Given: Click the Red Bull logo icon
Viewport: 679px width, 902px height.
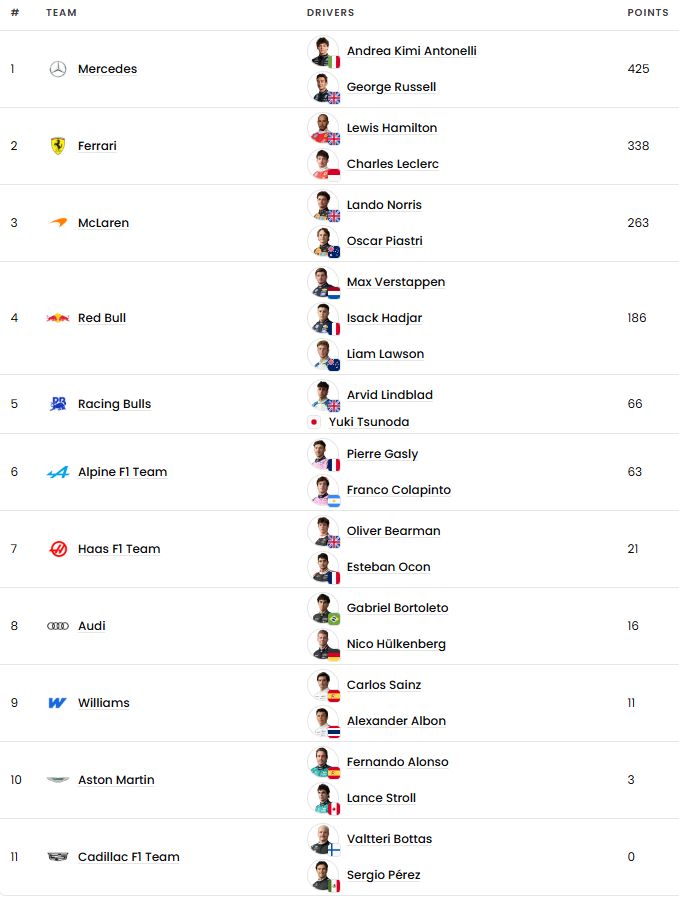Looking at the screenshot, I should [x=58, y=318].
